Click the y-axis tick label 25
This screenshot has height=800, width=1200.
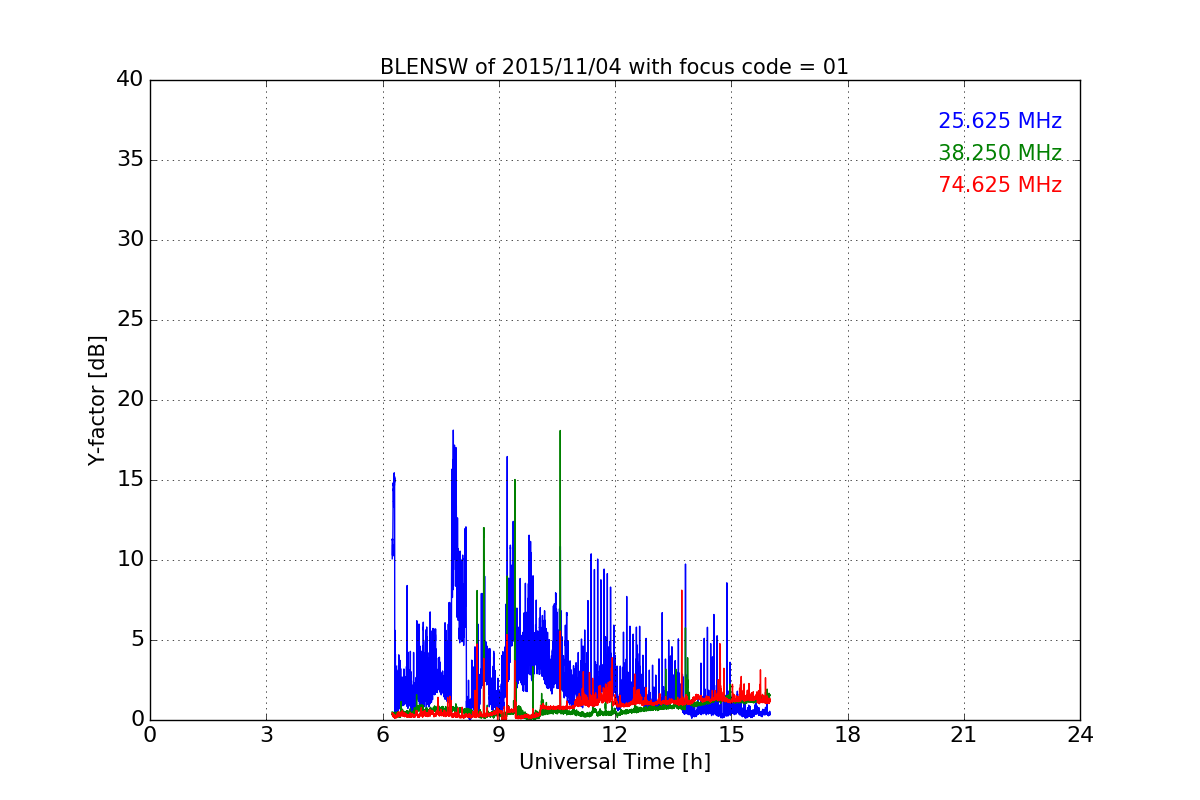point(130,320)
